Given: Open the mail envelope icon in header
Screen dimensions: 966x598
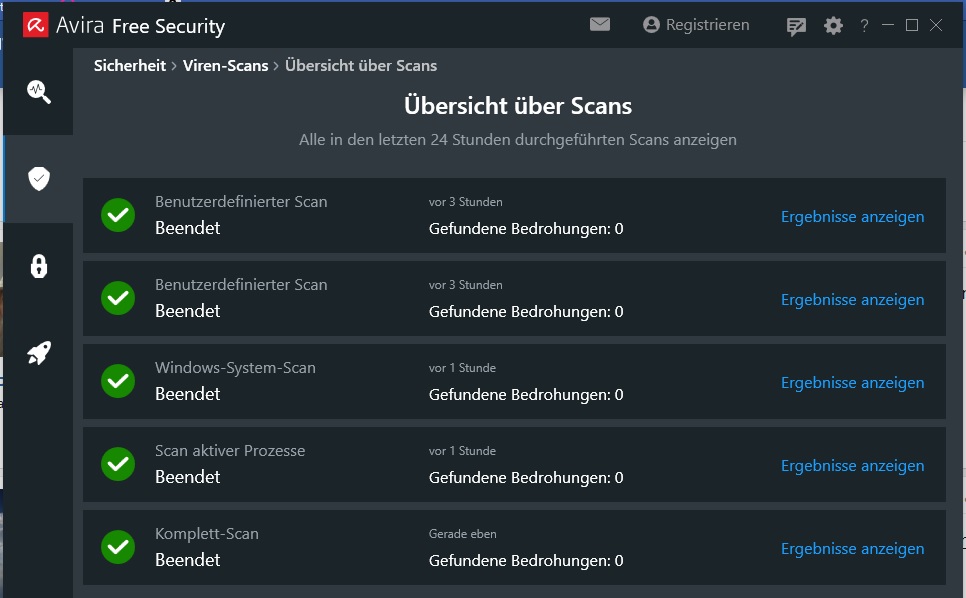Looking at the screenshot, I should coord(600,25).
